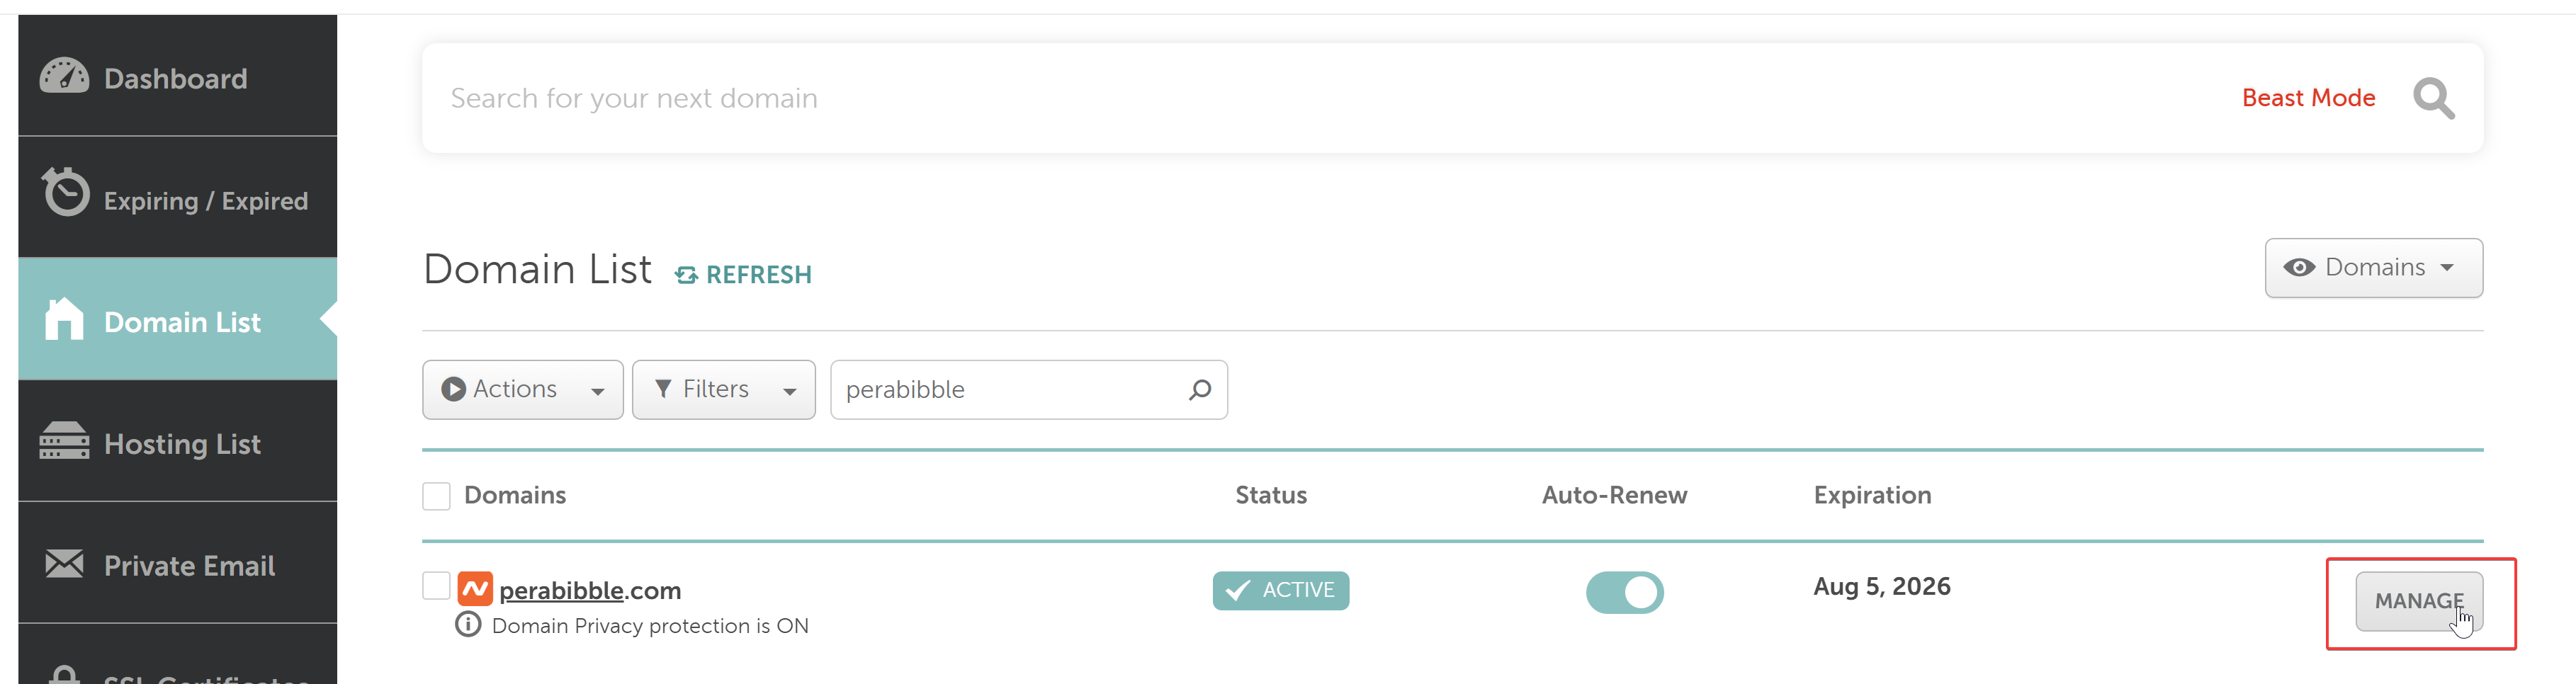Viewport: 2576px width, 684px height.
Task: Expand the Filters dropdown
Action: tap(723, 389)
